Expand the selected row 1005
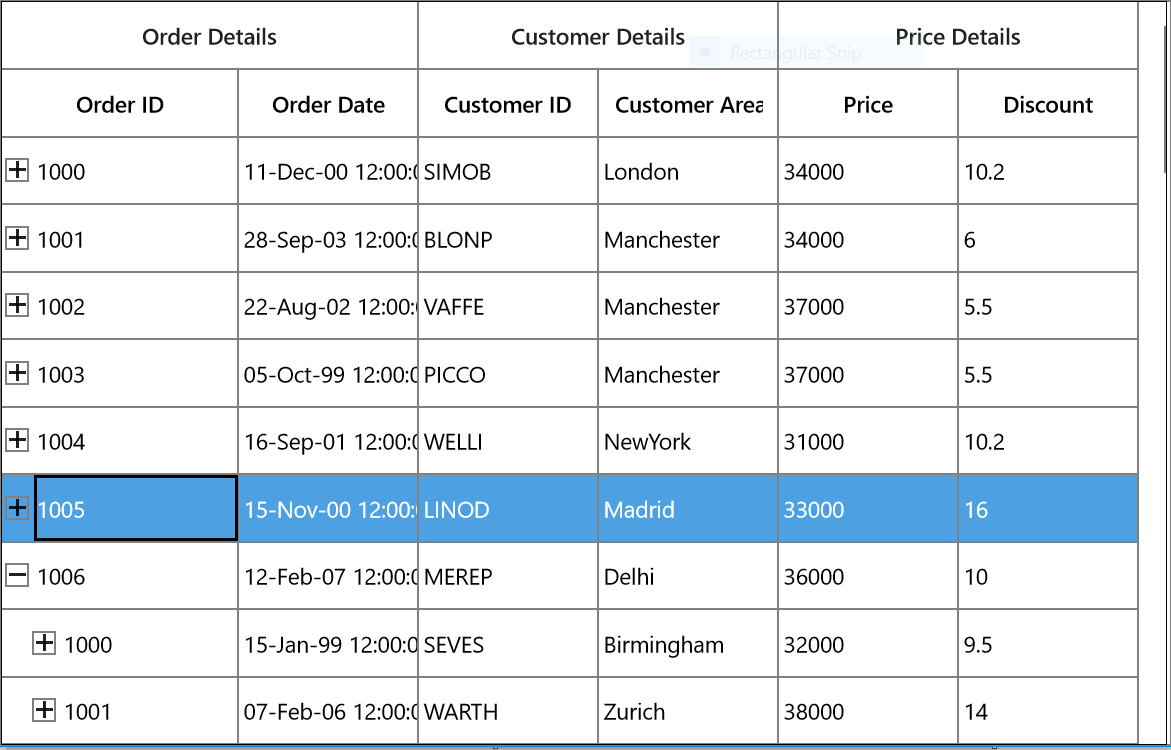 [x=17, y=508]
